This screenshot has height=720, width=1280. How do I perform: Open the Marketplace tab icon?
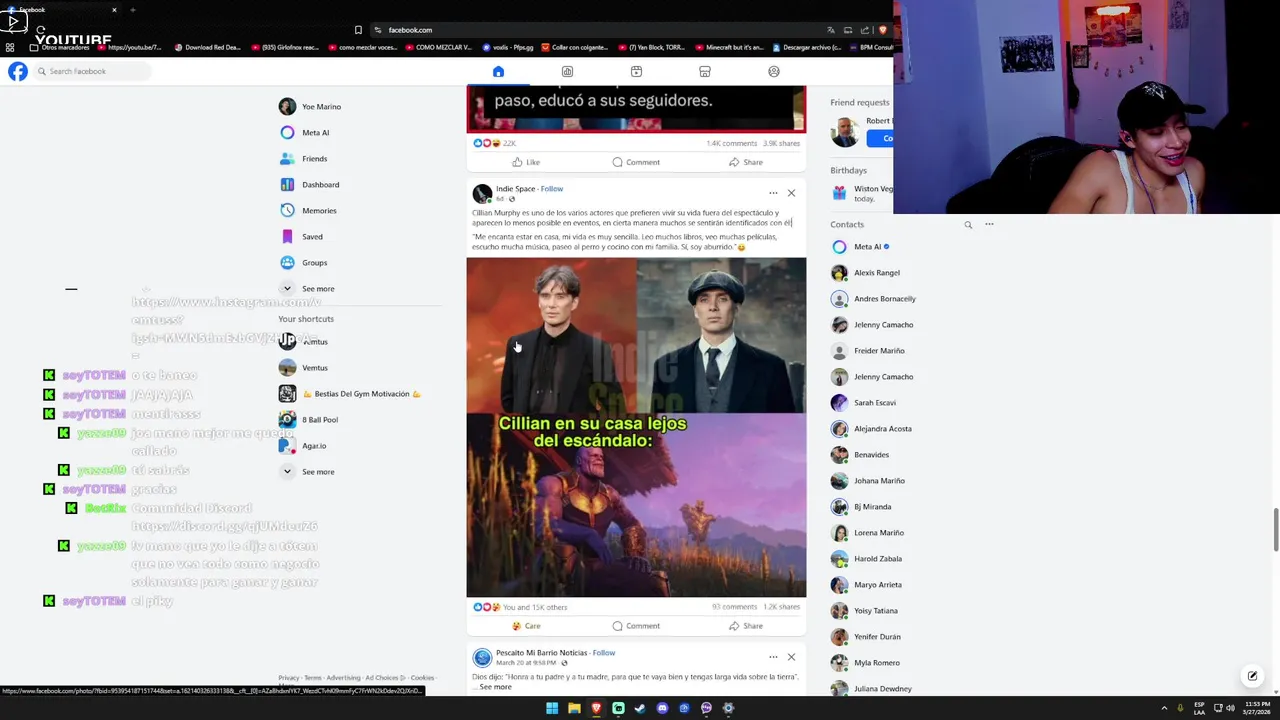point(705,71)
